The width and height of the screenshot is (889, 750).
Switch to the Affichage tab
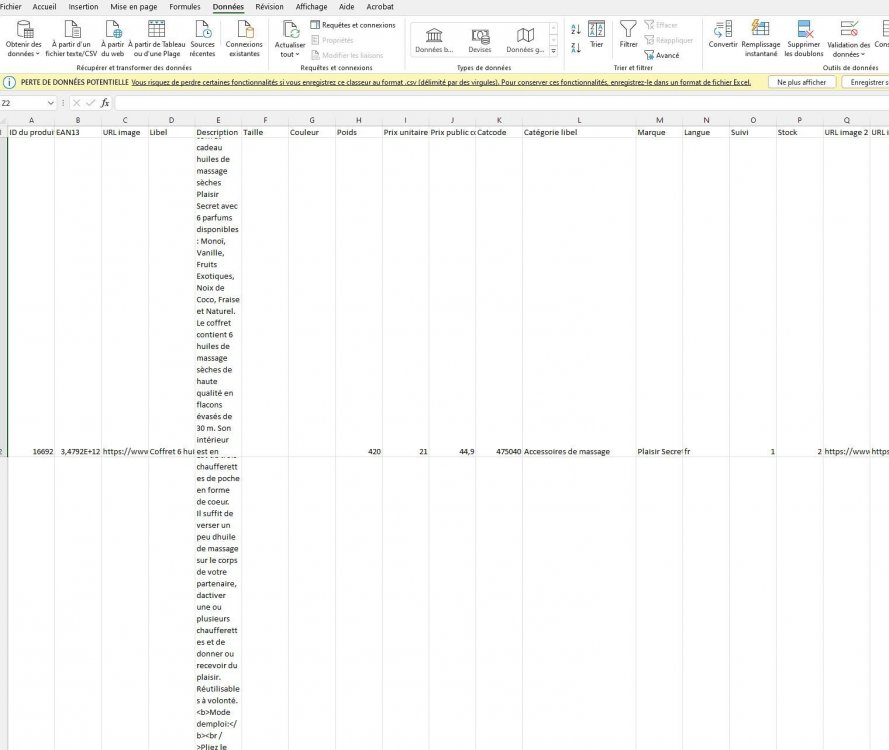(311, 7)
